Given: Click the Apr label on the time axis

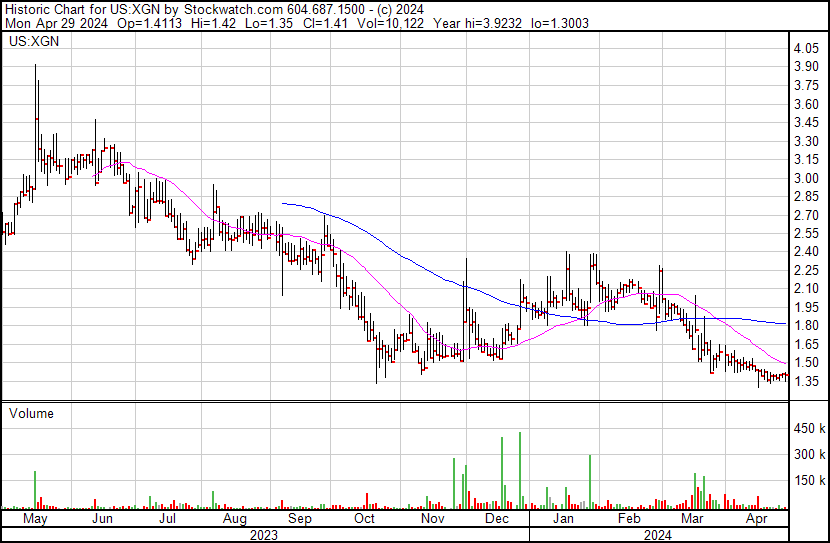Looking at the screenshot, I should coord(758,520).
